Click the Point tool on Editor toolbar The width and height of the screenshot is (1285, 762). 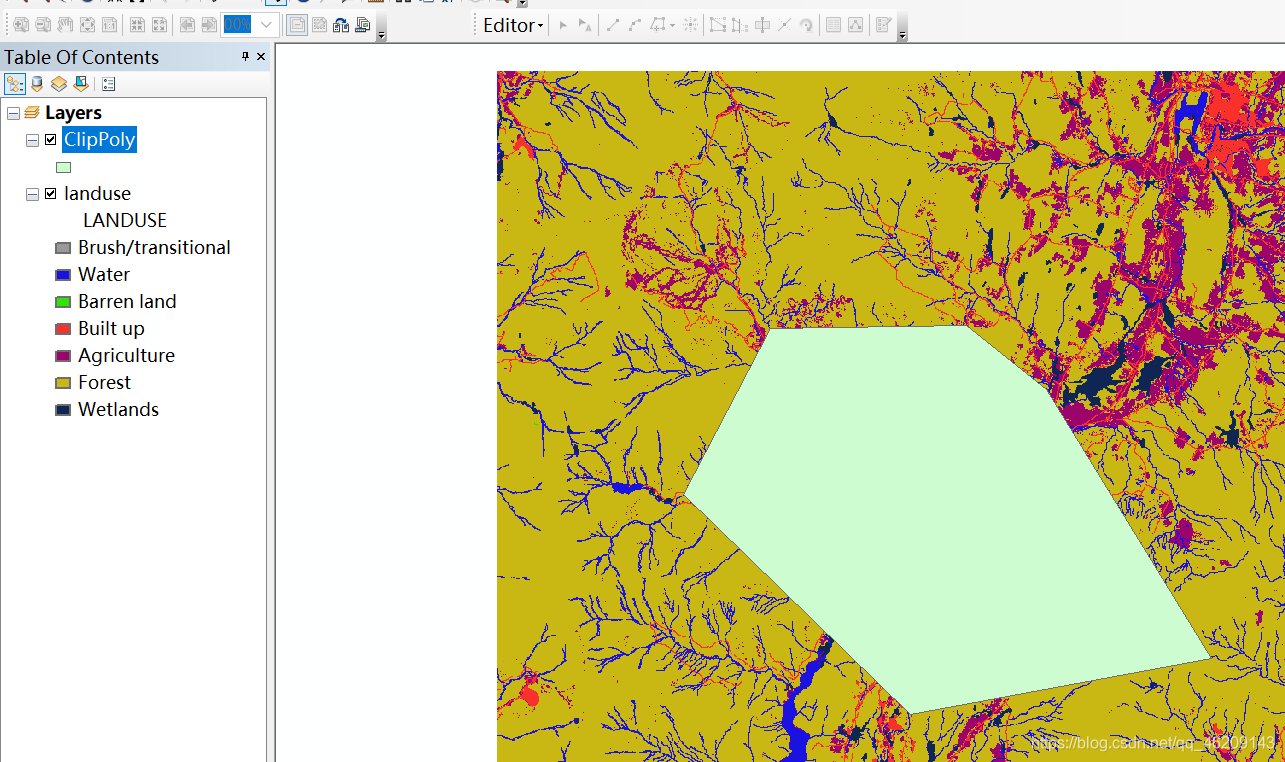coord(690,25)
